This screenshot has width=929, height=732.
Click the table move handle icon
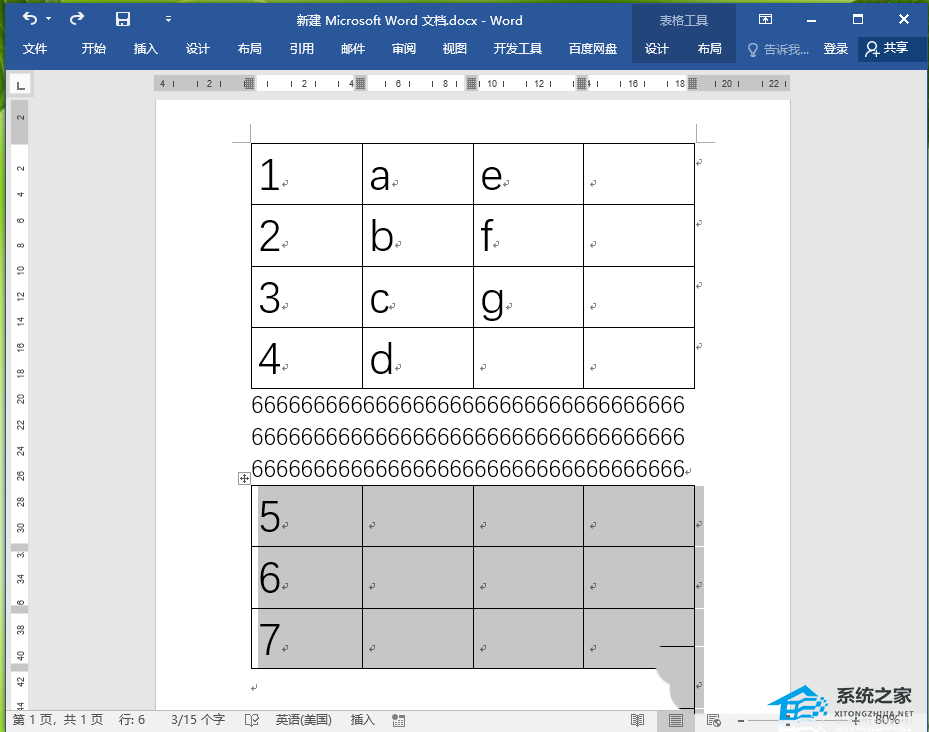pos(244,478)
